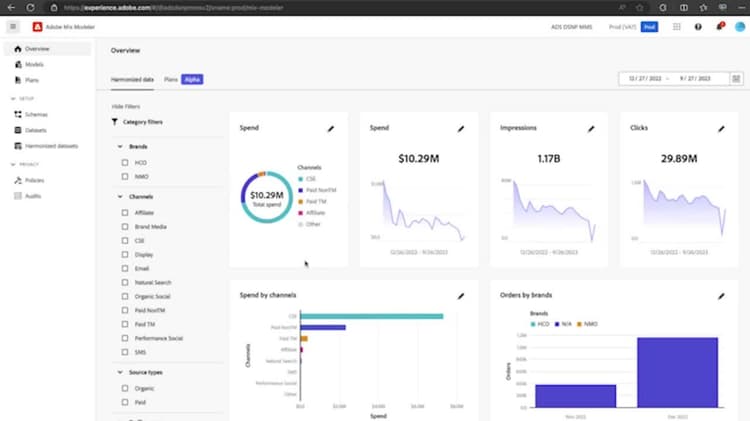Click the Category filters funnel icon

point(115,122)
